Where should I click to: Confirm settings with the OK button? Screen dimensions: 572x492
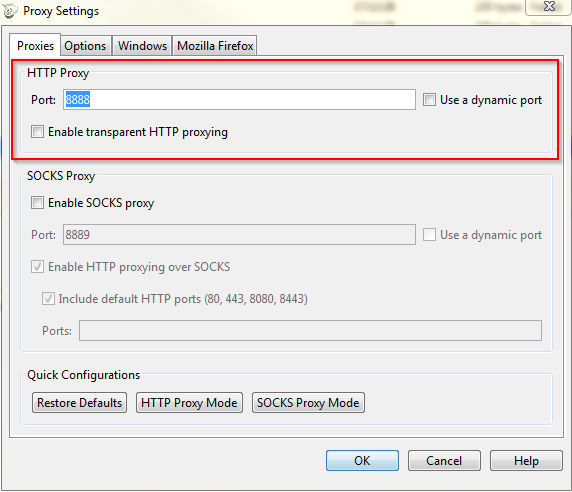coord(362,461)
